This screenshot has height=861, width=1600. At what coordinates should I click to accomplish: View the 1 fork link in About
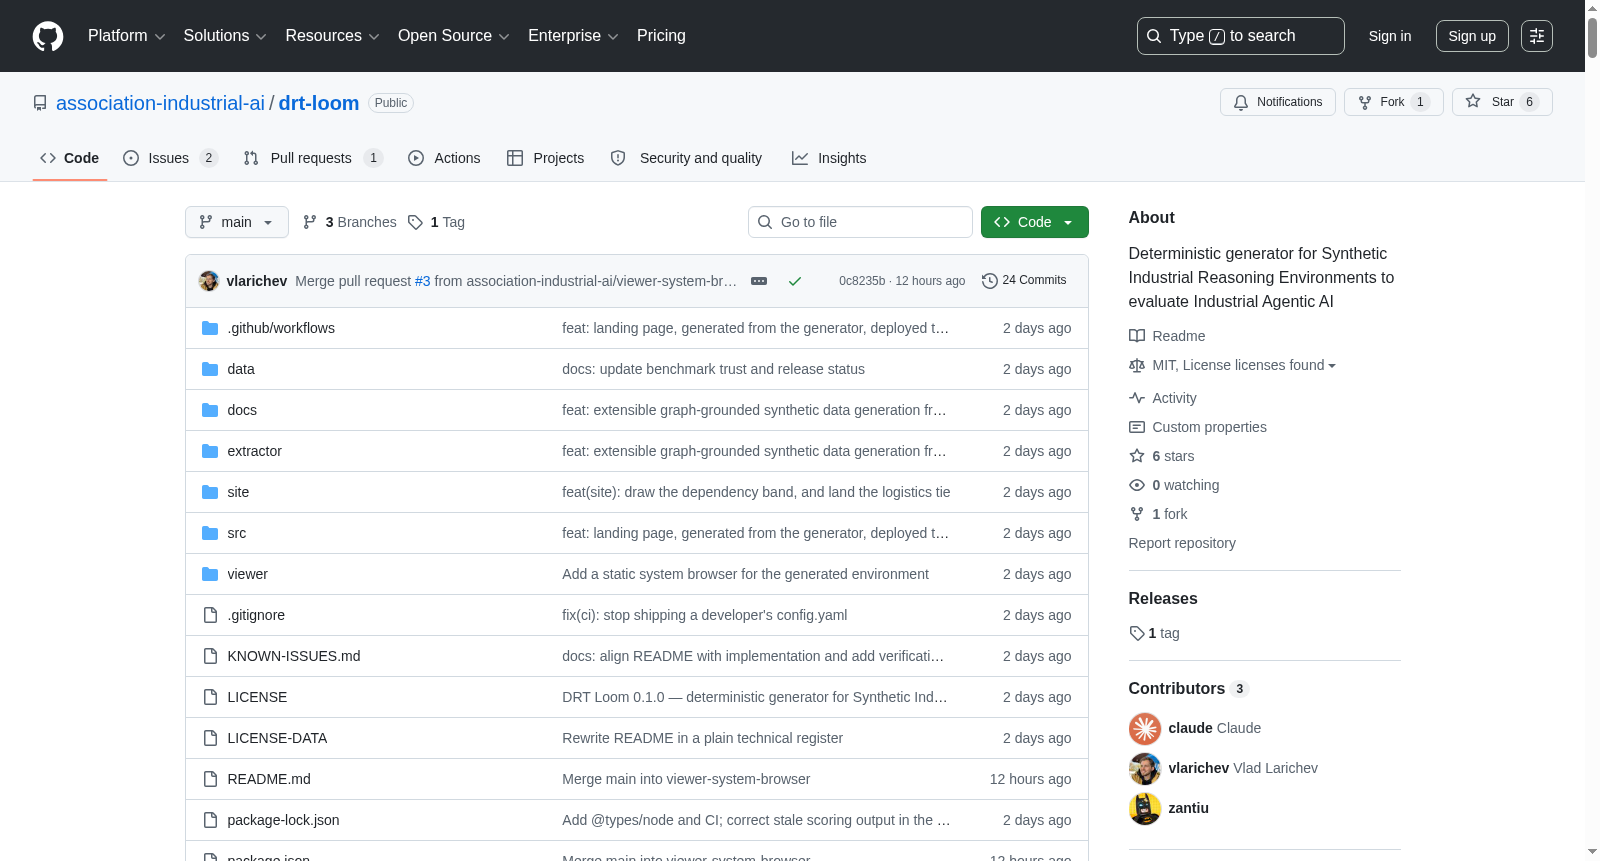[1158, 514]
